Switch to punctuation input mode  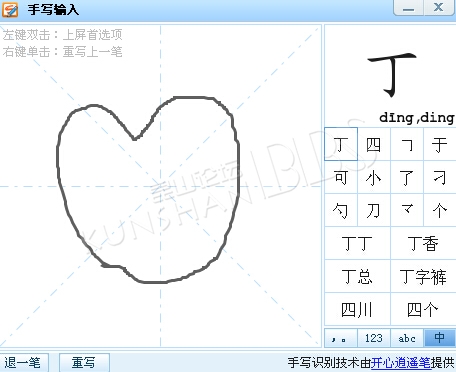click(341, 338)
